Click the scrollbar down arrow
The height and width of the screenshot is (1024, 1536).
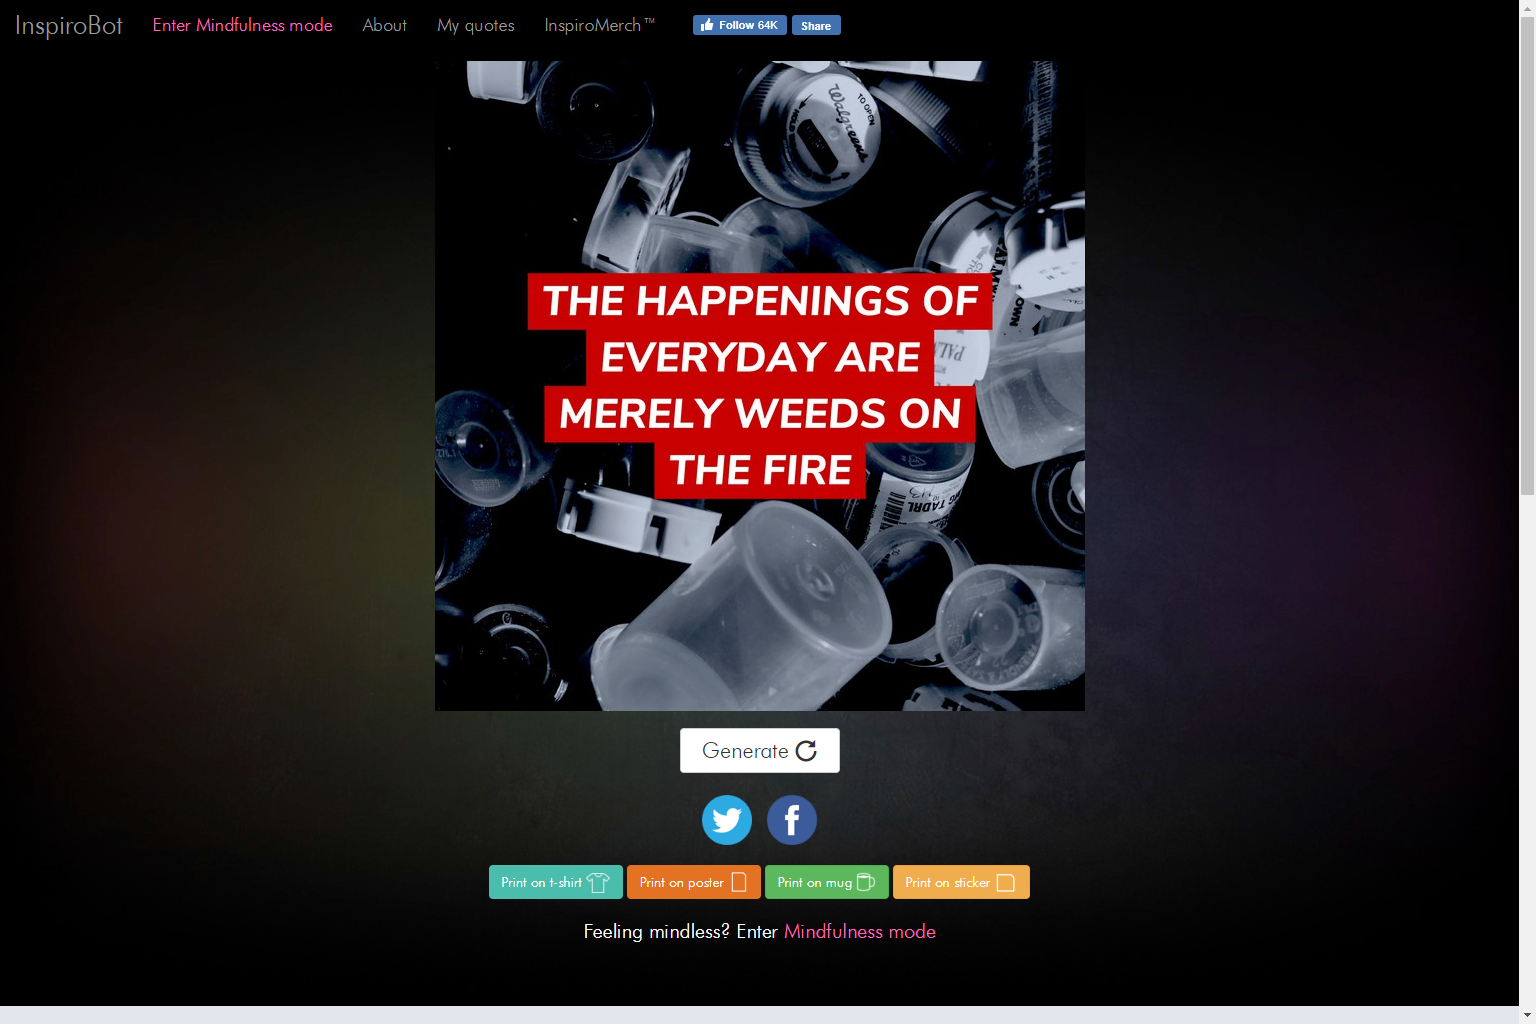pos(1527,1015)
